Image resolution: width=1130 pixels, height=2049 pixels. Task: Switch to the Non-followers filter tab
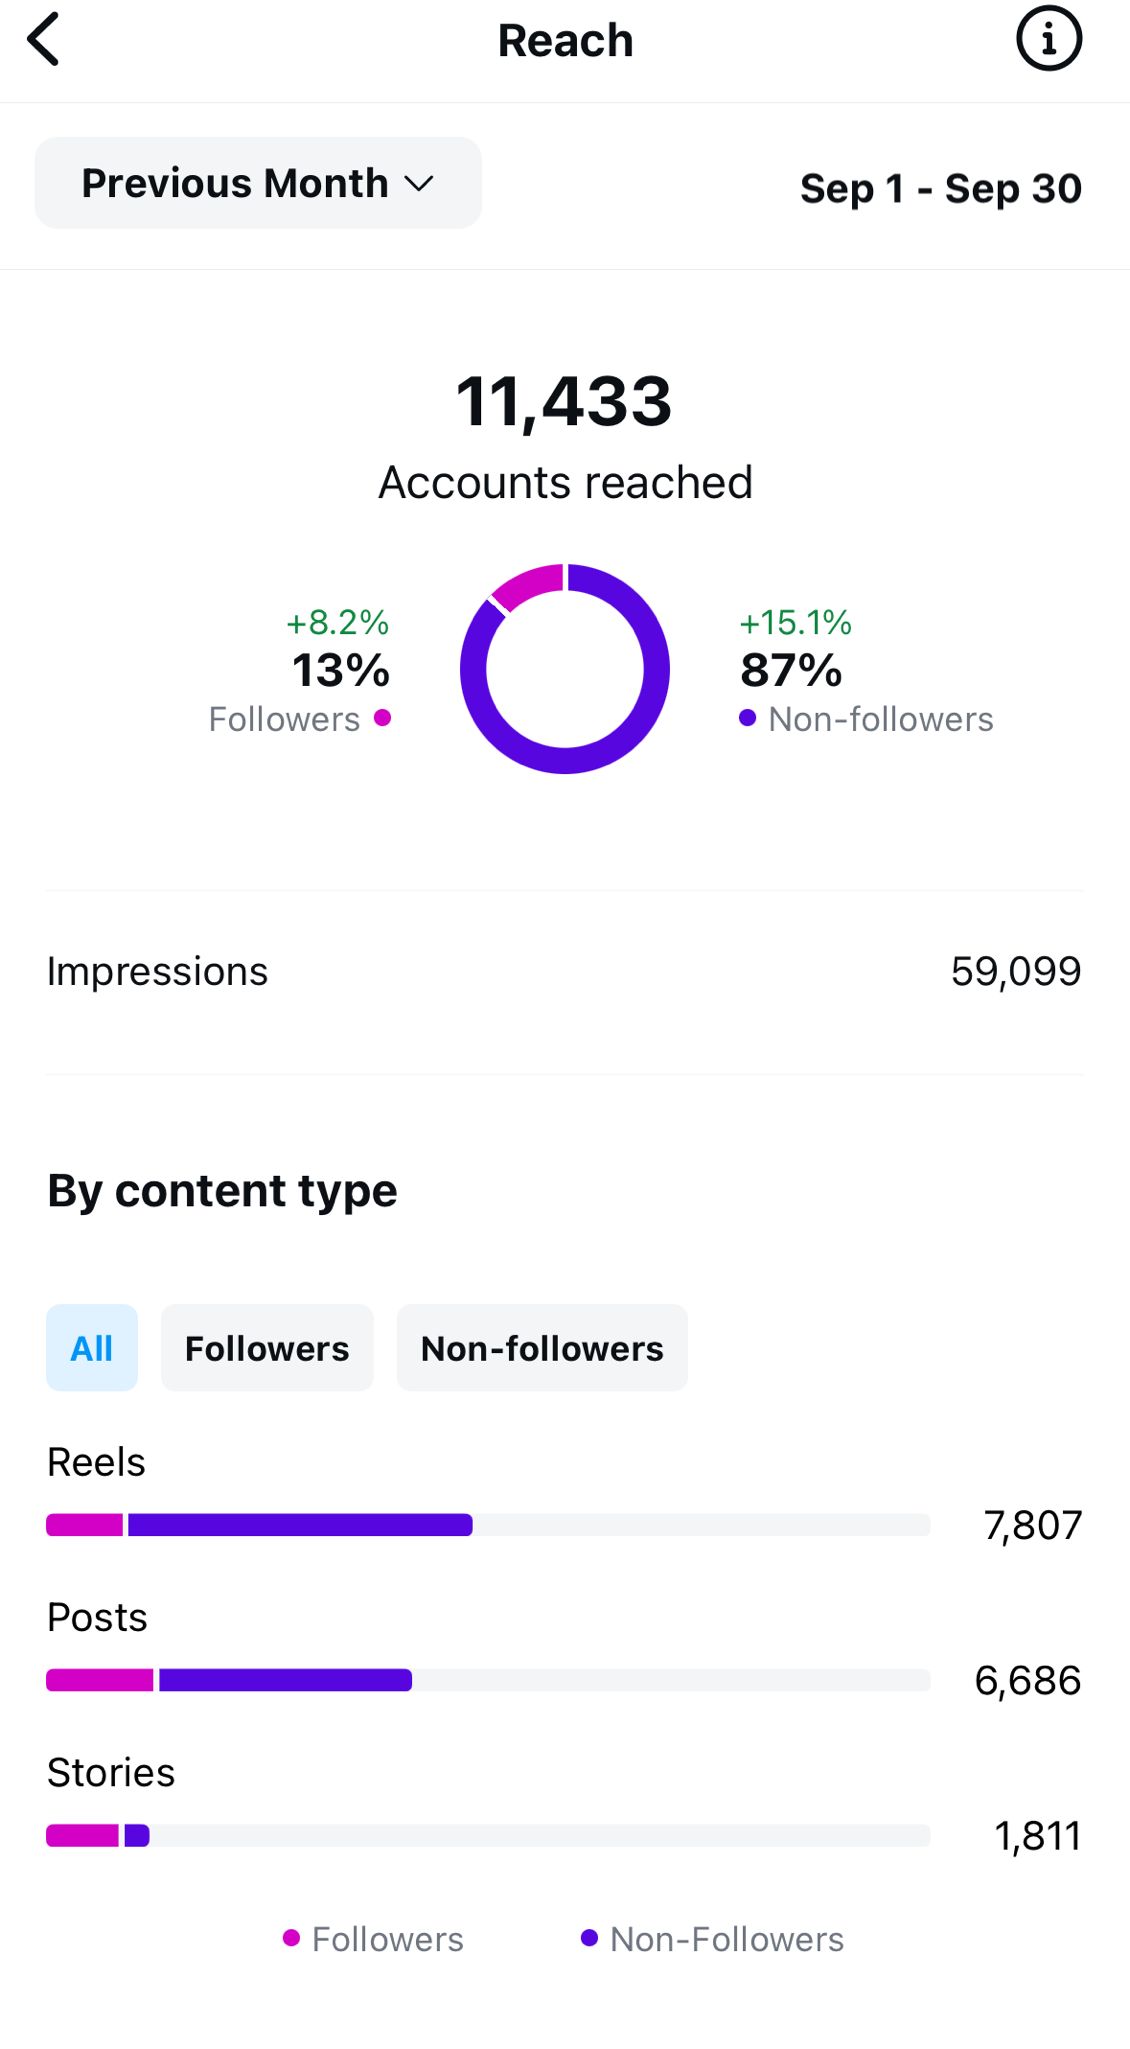tap(542, 1348)
